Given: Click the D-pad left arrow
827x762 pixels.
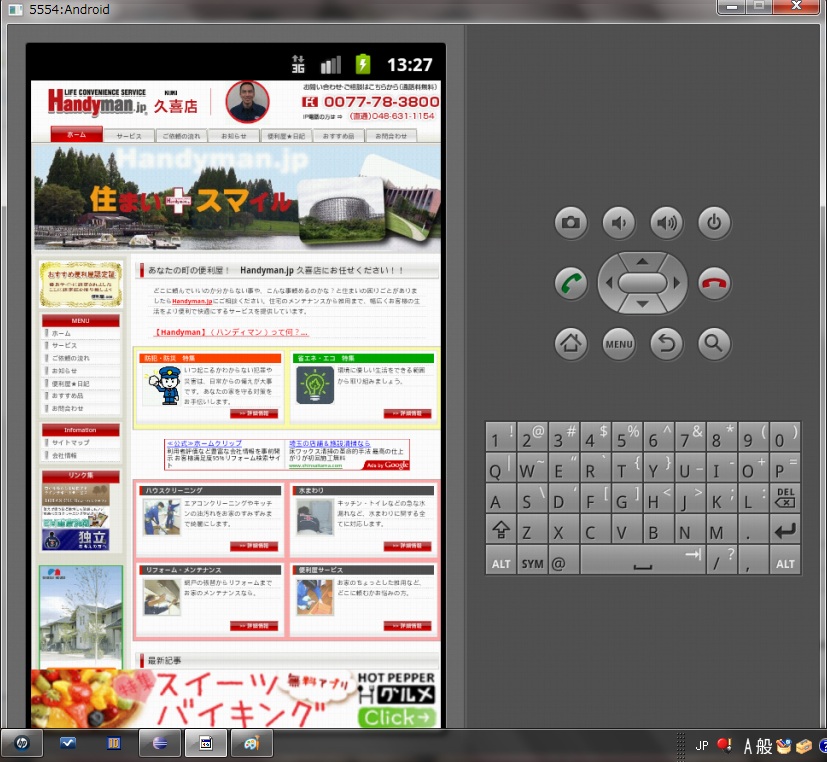Looking at the screenshot, I should point(609,283).
